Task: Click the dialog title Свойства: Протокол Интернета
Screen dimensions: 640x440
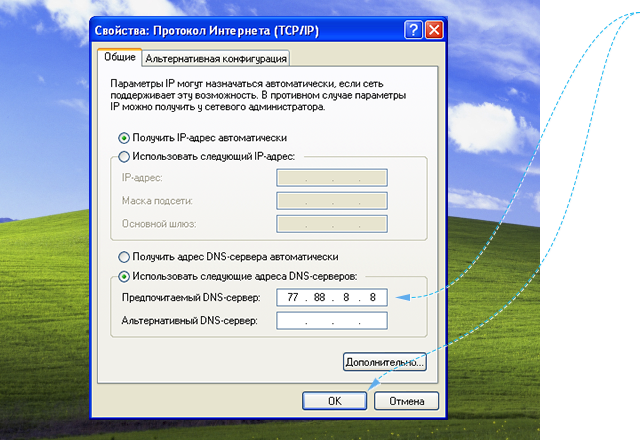Action: click(x=207, y=31)
